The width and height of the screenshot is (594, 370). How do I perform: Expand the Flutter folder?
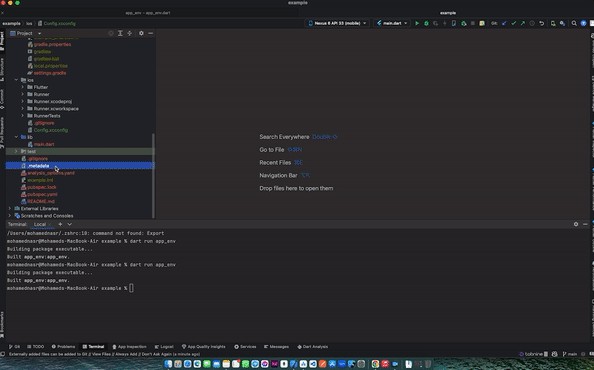(x=22, y=87)
